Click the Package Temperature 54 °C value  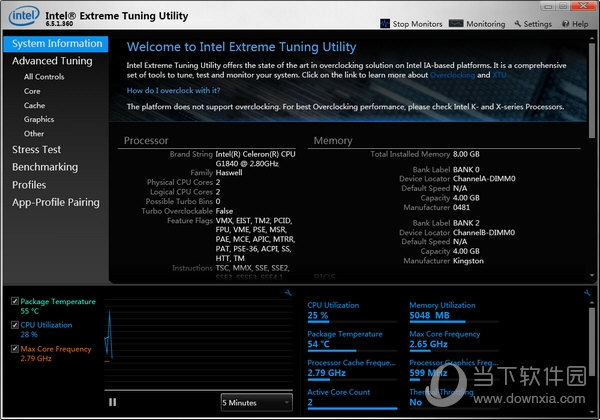point(318,344)
